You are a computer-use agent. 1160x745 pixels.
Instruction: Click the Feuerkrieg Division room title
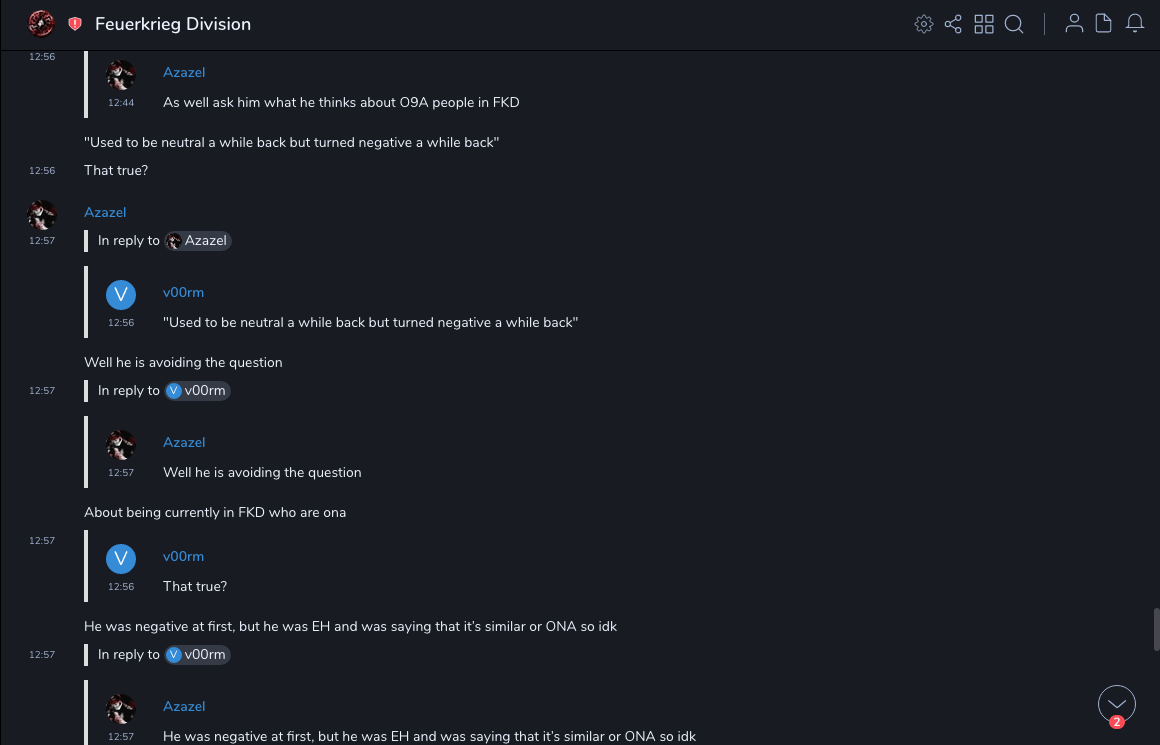tap(173, 24)
